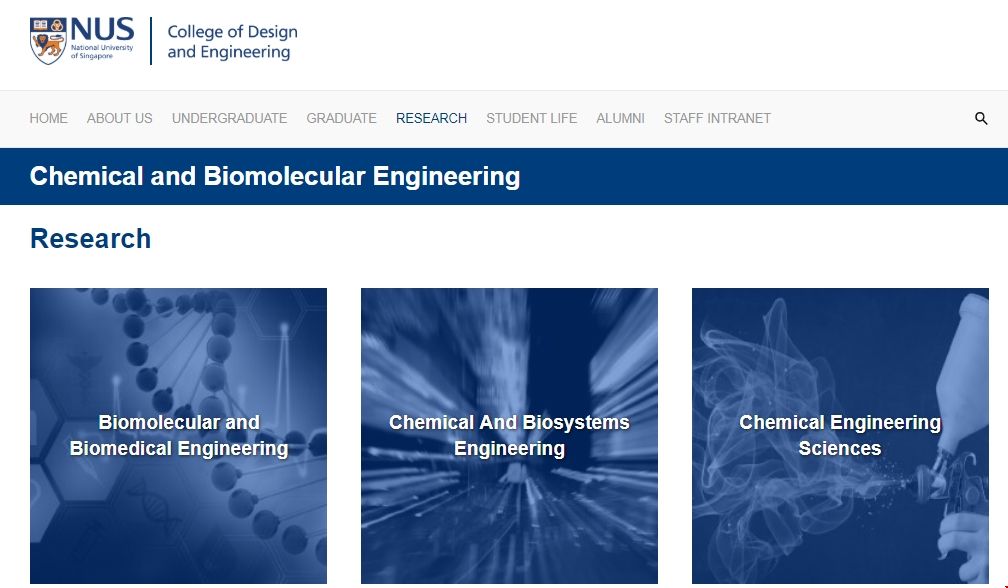Click the Biomolecular and Biomedical Engineering title text
This screenshot has height=588, width=1008.
coord(179,436)
